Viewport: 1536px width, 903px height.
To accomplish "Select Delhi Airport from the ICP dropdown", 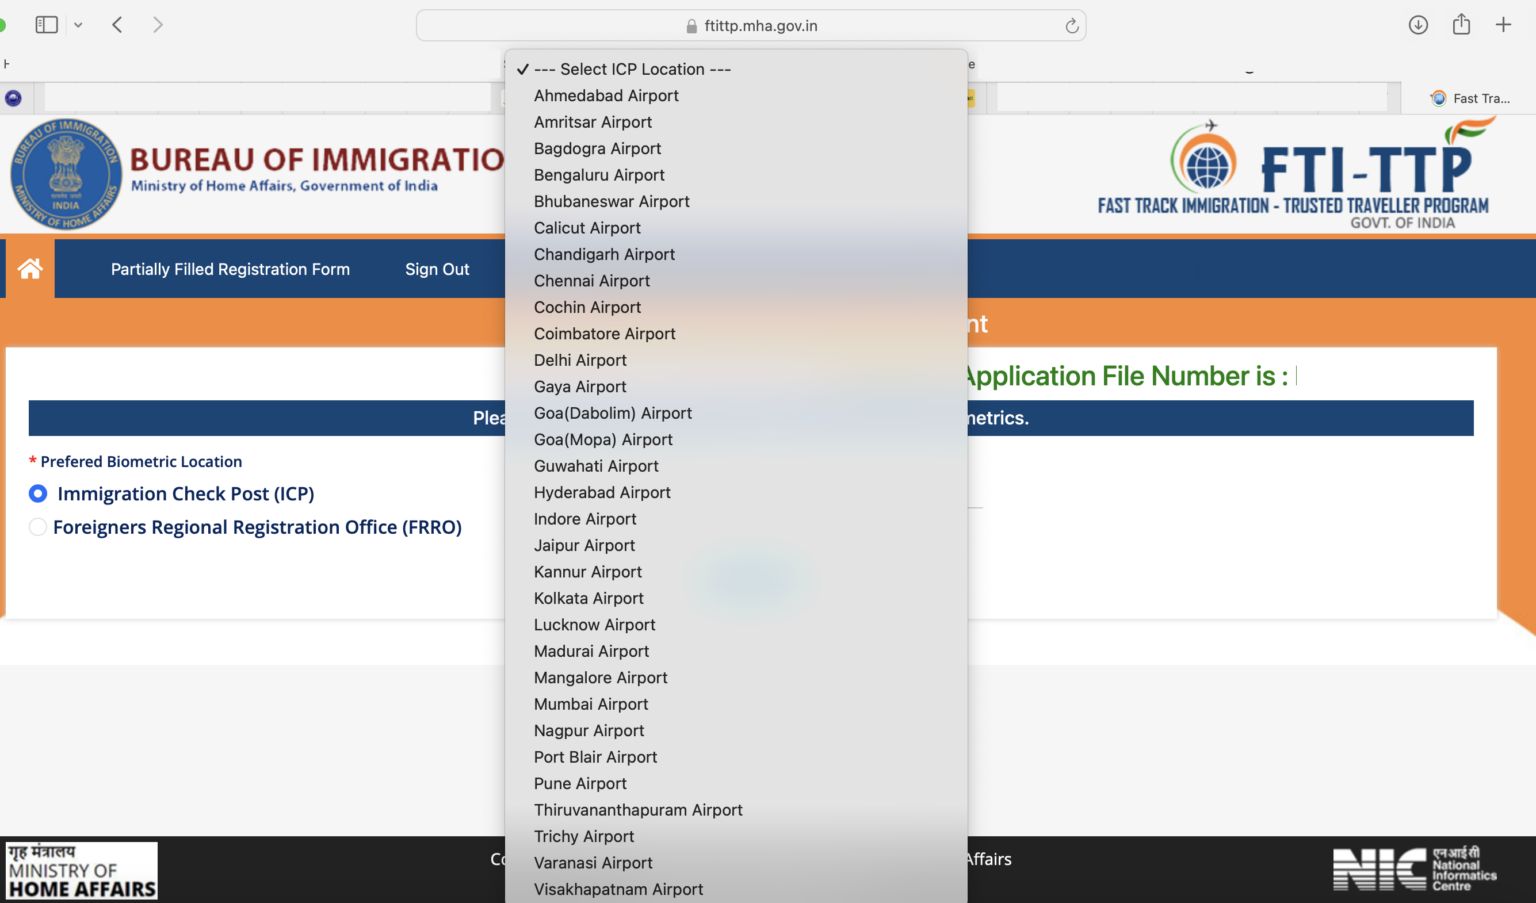I will (580, 360).
